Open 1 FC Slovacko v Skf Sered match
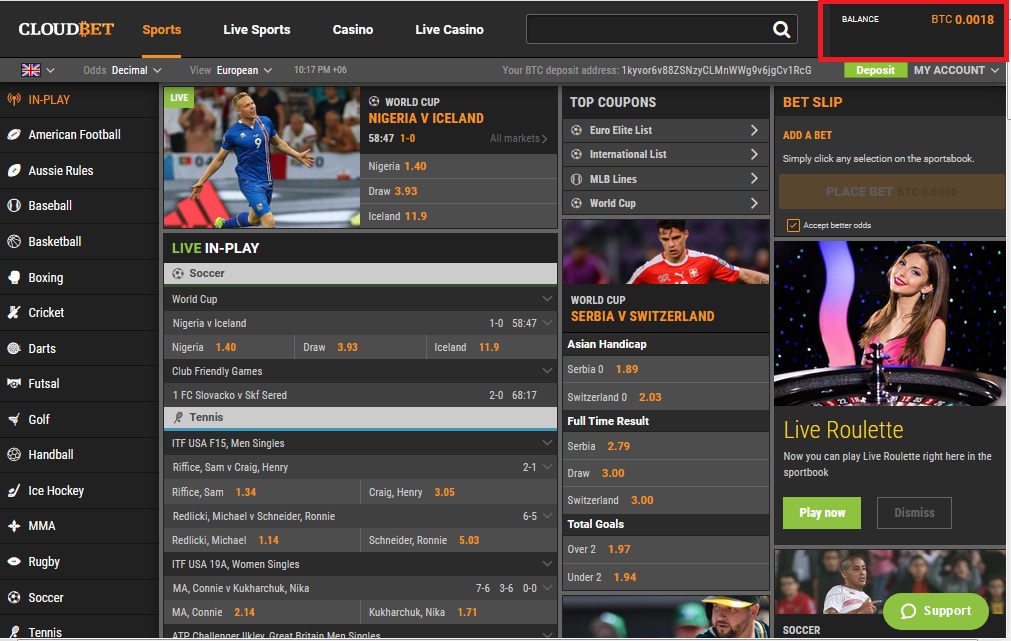 tap(360, 395)
